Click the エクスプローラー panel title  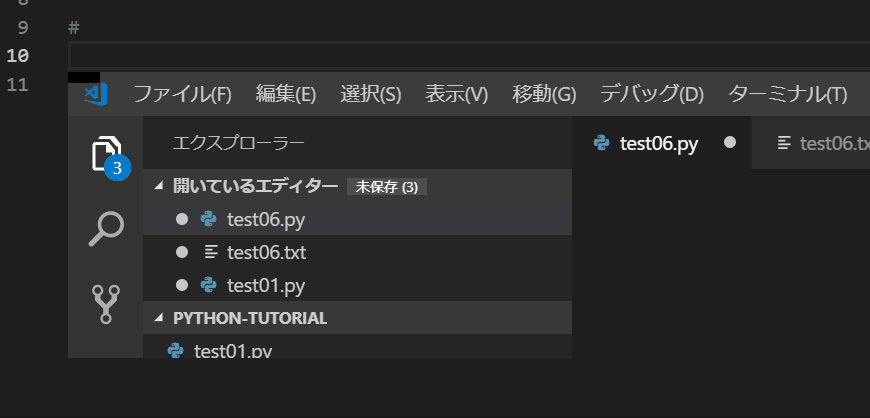(239, 143)
